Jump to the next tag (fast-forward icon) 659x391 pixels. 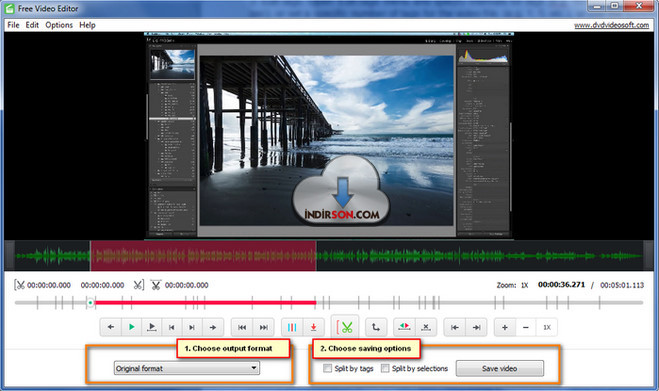[264, 327]
